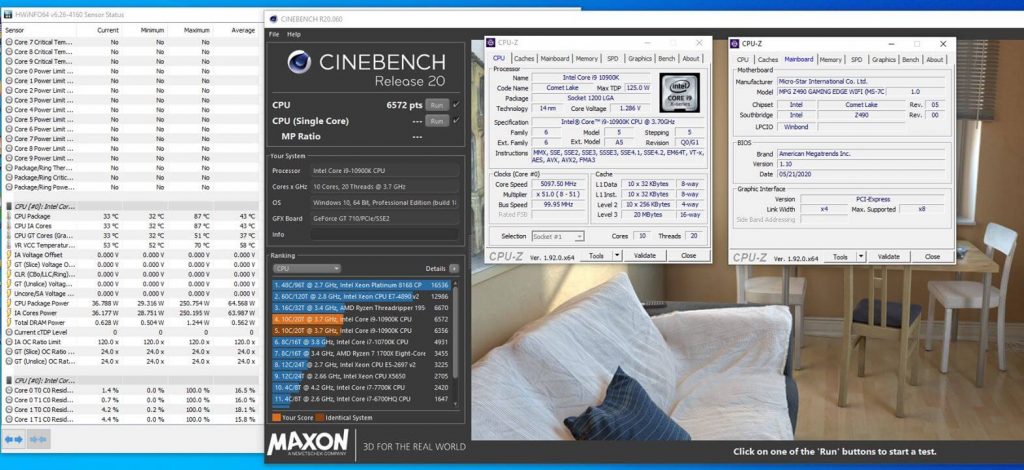Image resolution: width=1024 pixels, height=470 pixels.
Task: Open Graphics tab in CPU-Z mainboard window
Action: [x=884, y=59]
